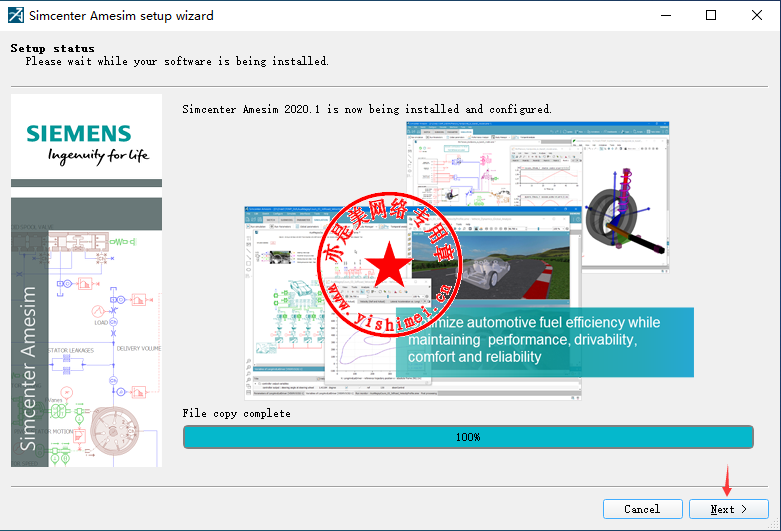This screenshot has height=531, width=781.
Task: Click the Simcenter Amesim sidebar schematic banner
Action: 87,332
